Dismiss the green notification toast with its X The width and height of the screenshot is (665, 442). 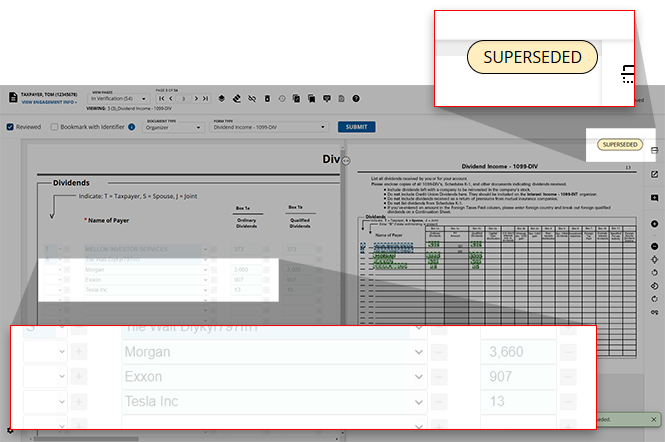tap(654, 420)
